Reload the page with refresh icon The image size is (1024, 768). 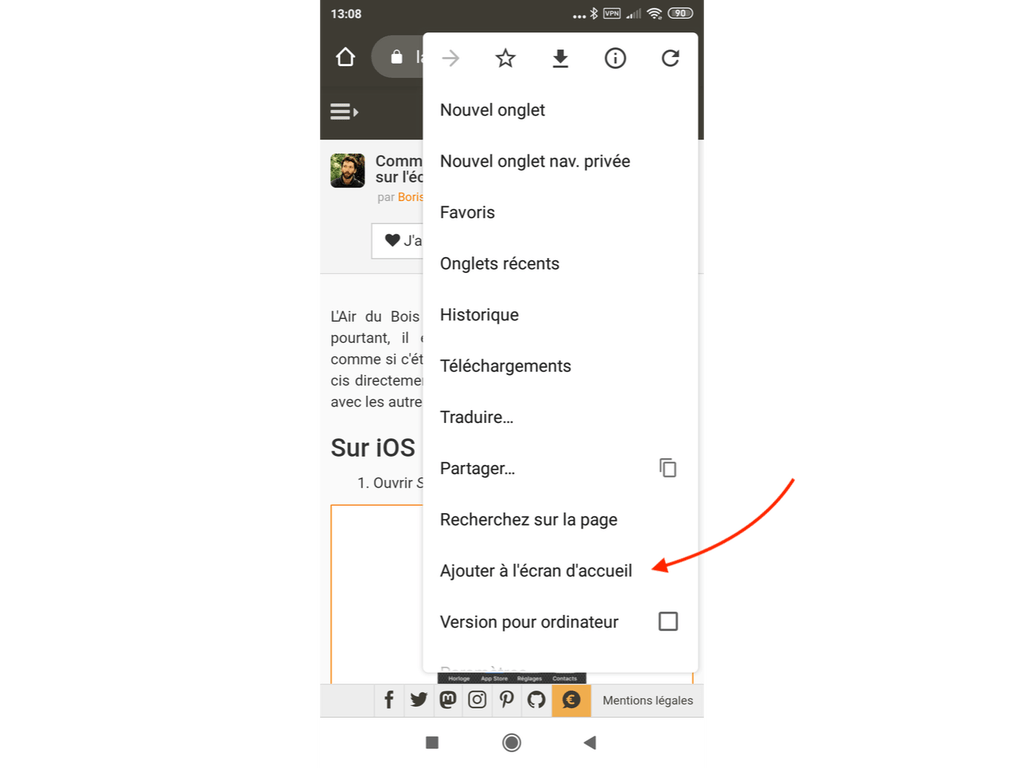coord(670,58)
